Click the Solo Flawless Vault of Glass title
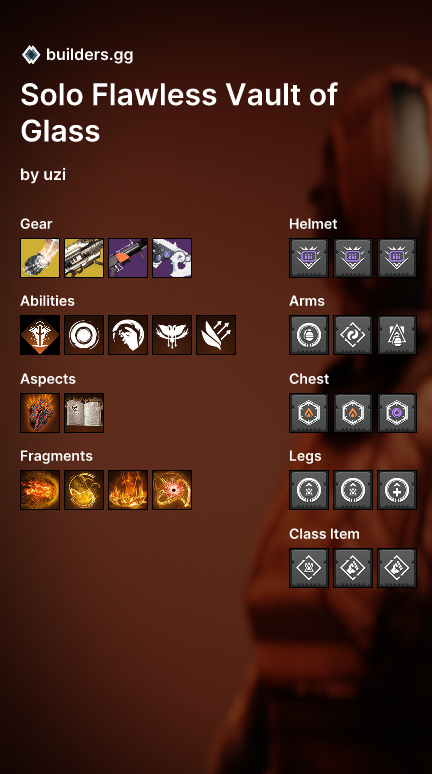 click(179, 113)
